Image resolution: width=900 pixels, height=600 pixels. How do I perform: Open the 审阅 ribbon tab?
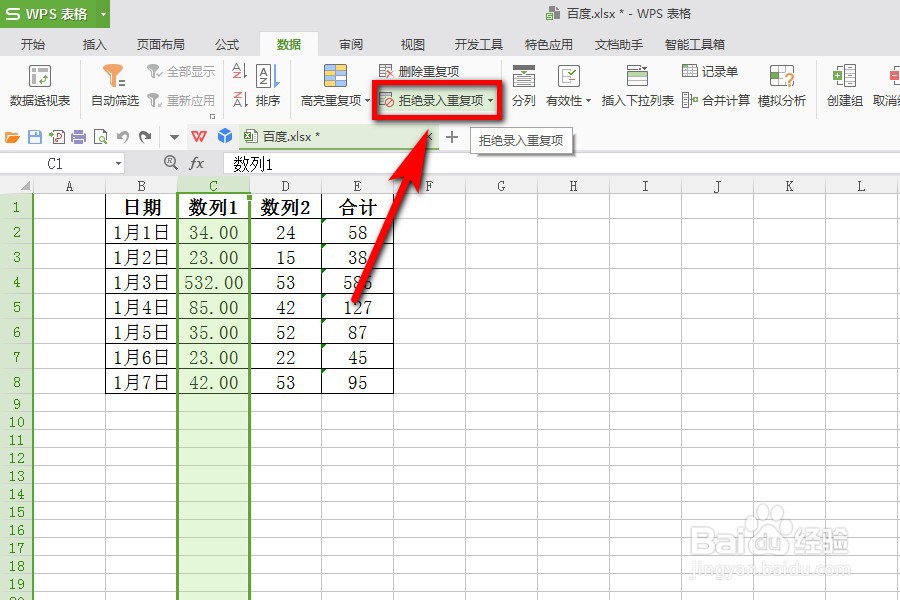pyautogui.click(x=350, y=44)
